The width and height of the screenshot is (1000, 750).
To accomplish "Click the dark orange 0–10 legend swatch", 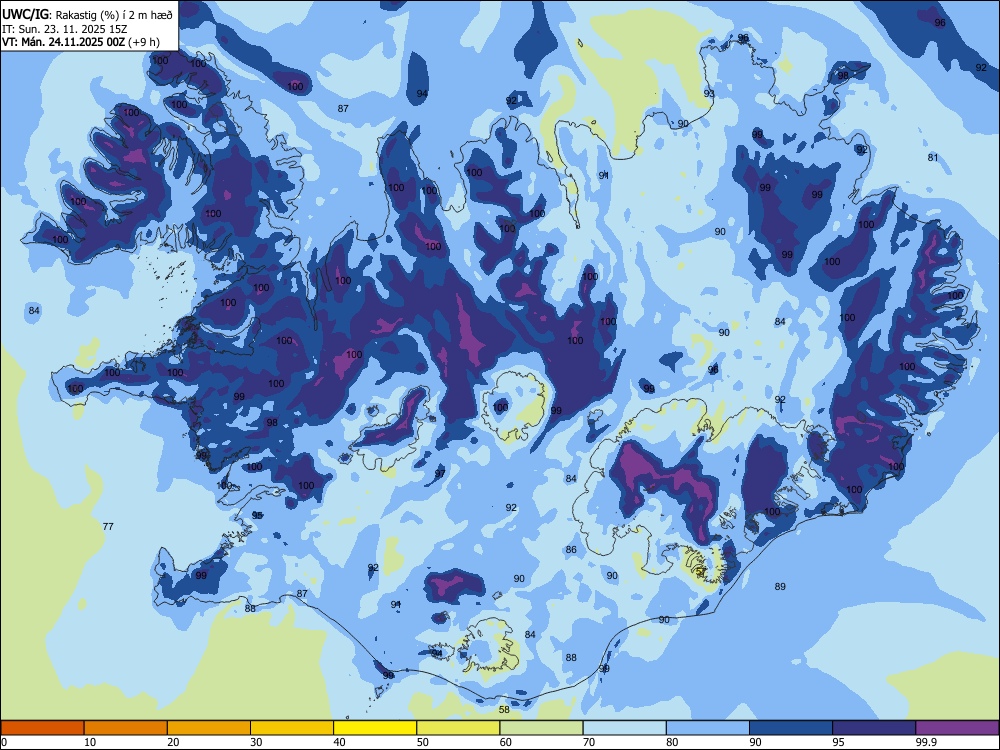I will 42,728.
